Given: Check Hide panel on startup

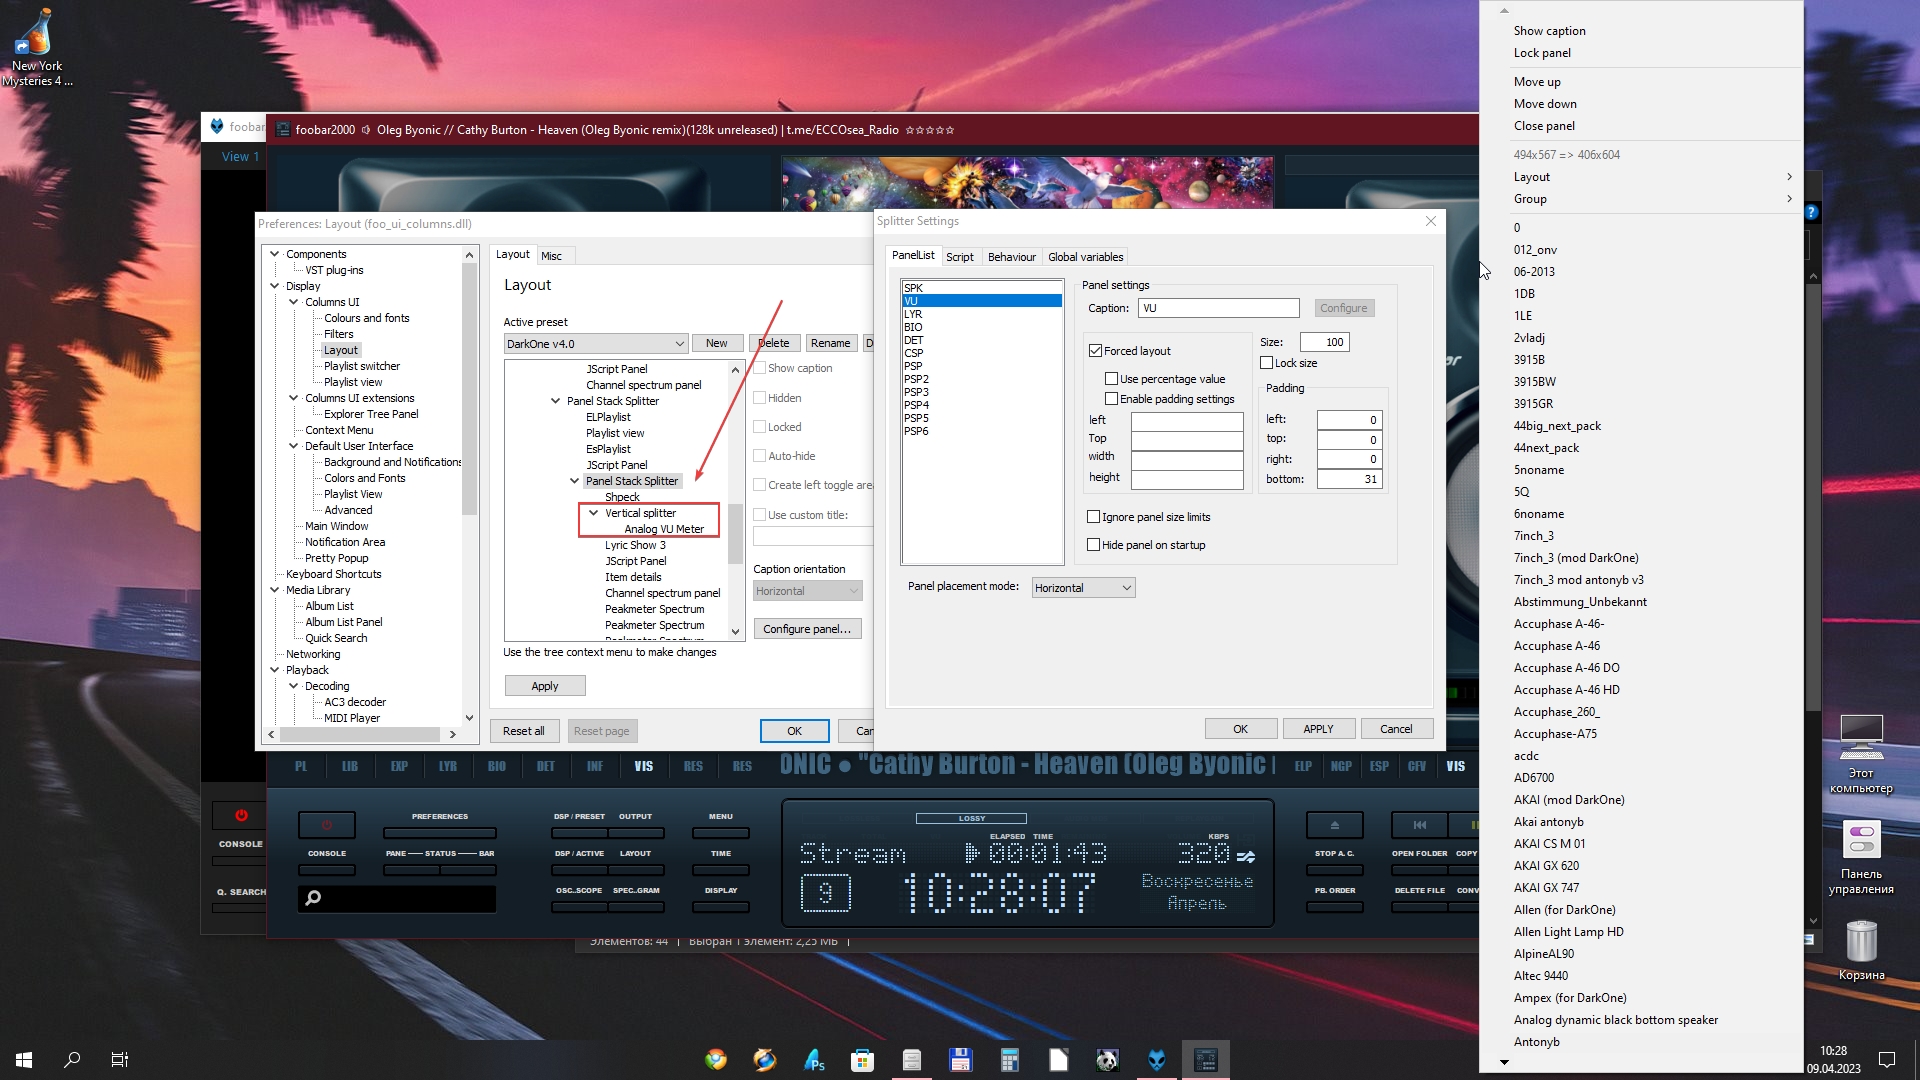Looking at the screenshot, I should point(1094,545).
